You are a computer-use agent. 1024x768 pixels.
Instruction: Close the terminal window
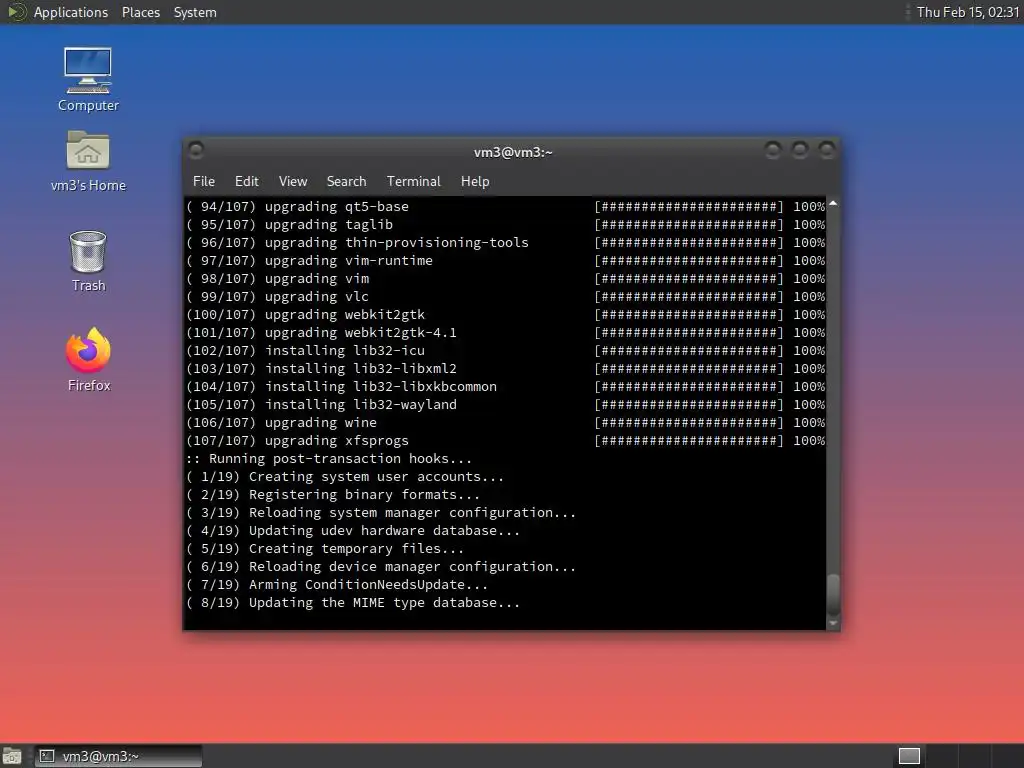pos(827,151)
